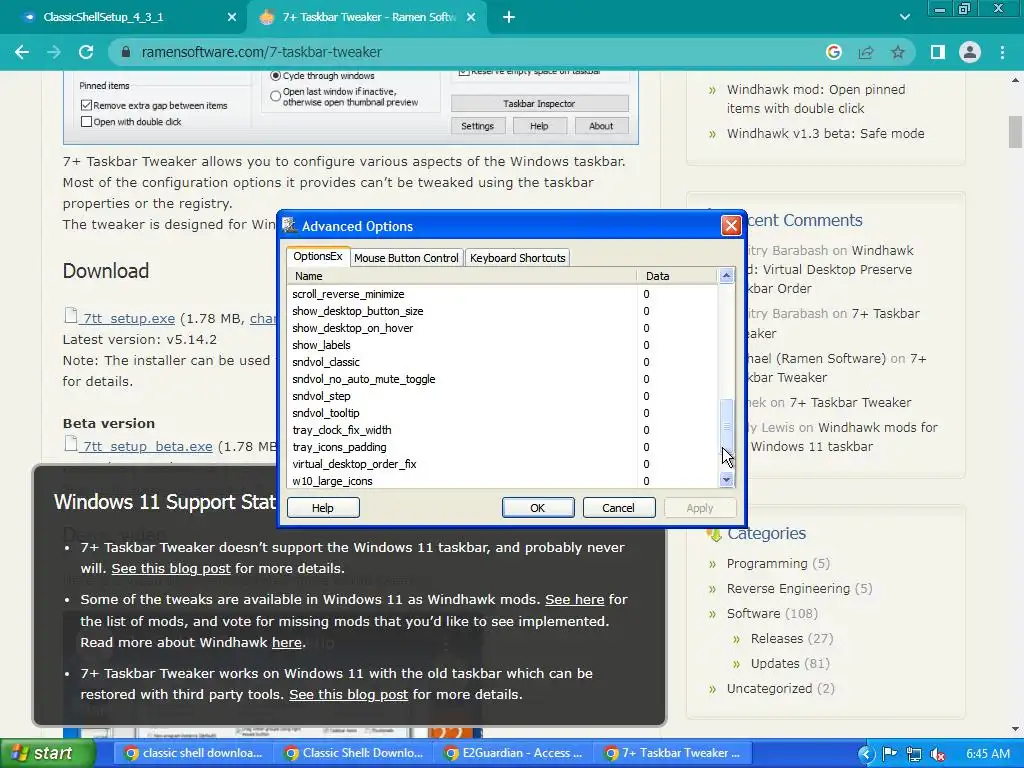Share this page via share icon
The width and height of the screenshot is (1024, 768).
[x=866, y=52]
